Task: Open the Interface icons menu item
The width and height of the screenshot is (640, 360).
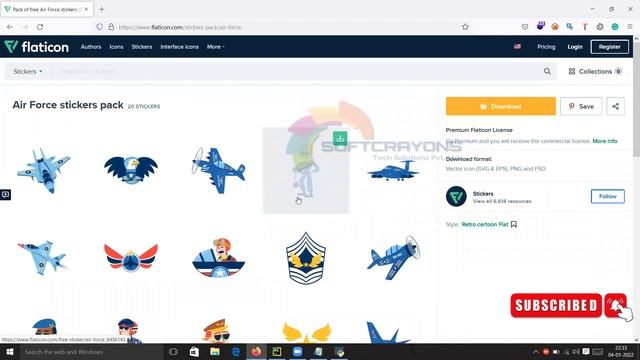Action: click(x=179, y=47)
